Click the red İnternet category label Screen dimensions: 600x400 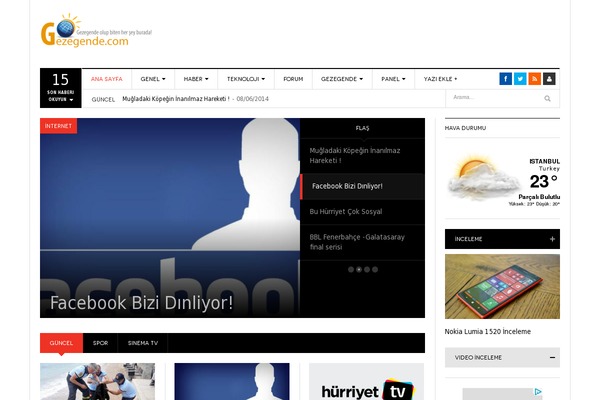[59, 126]
